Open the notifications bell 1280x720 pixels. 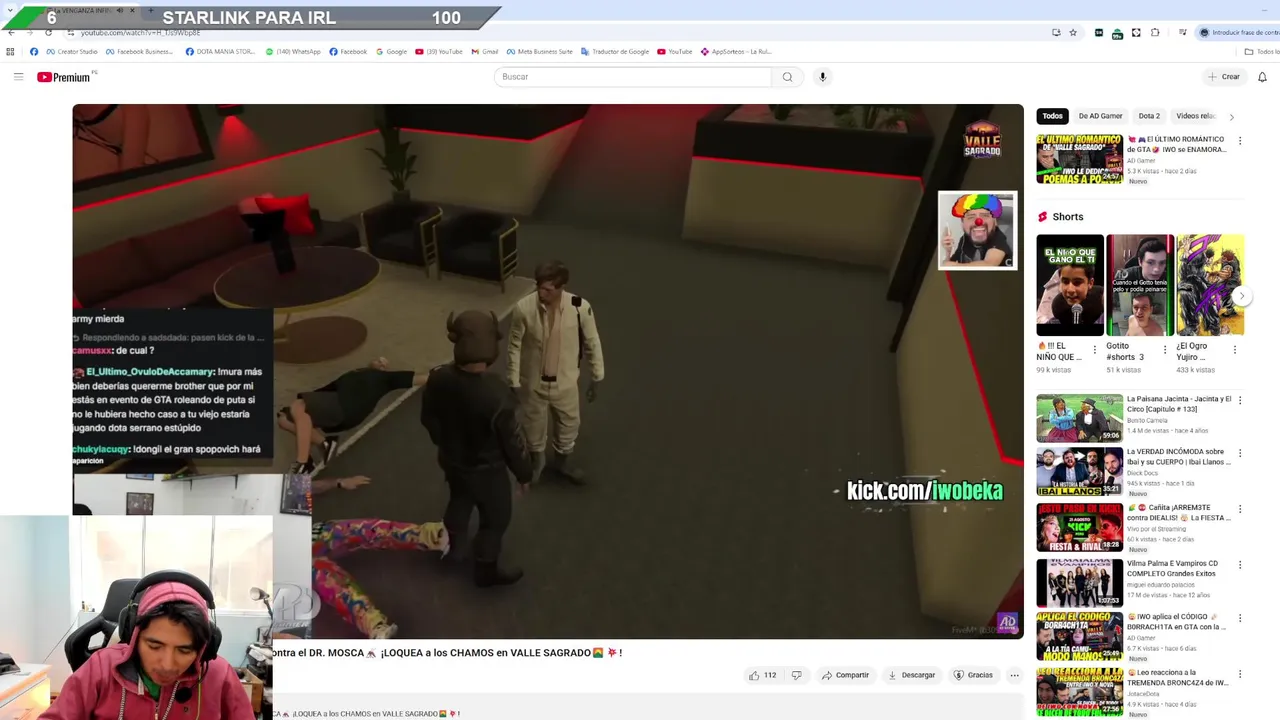click(x=1262, y=77)
